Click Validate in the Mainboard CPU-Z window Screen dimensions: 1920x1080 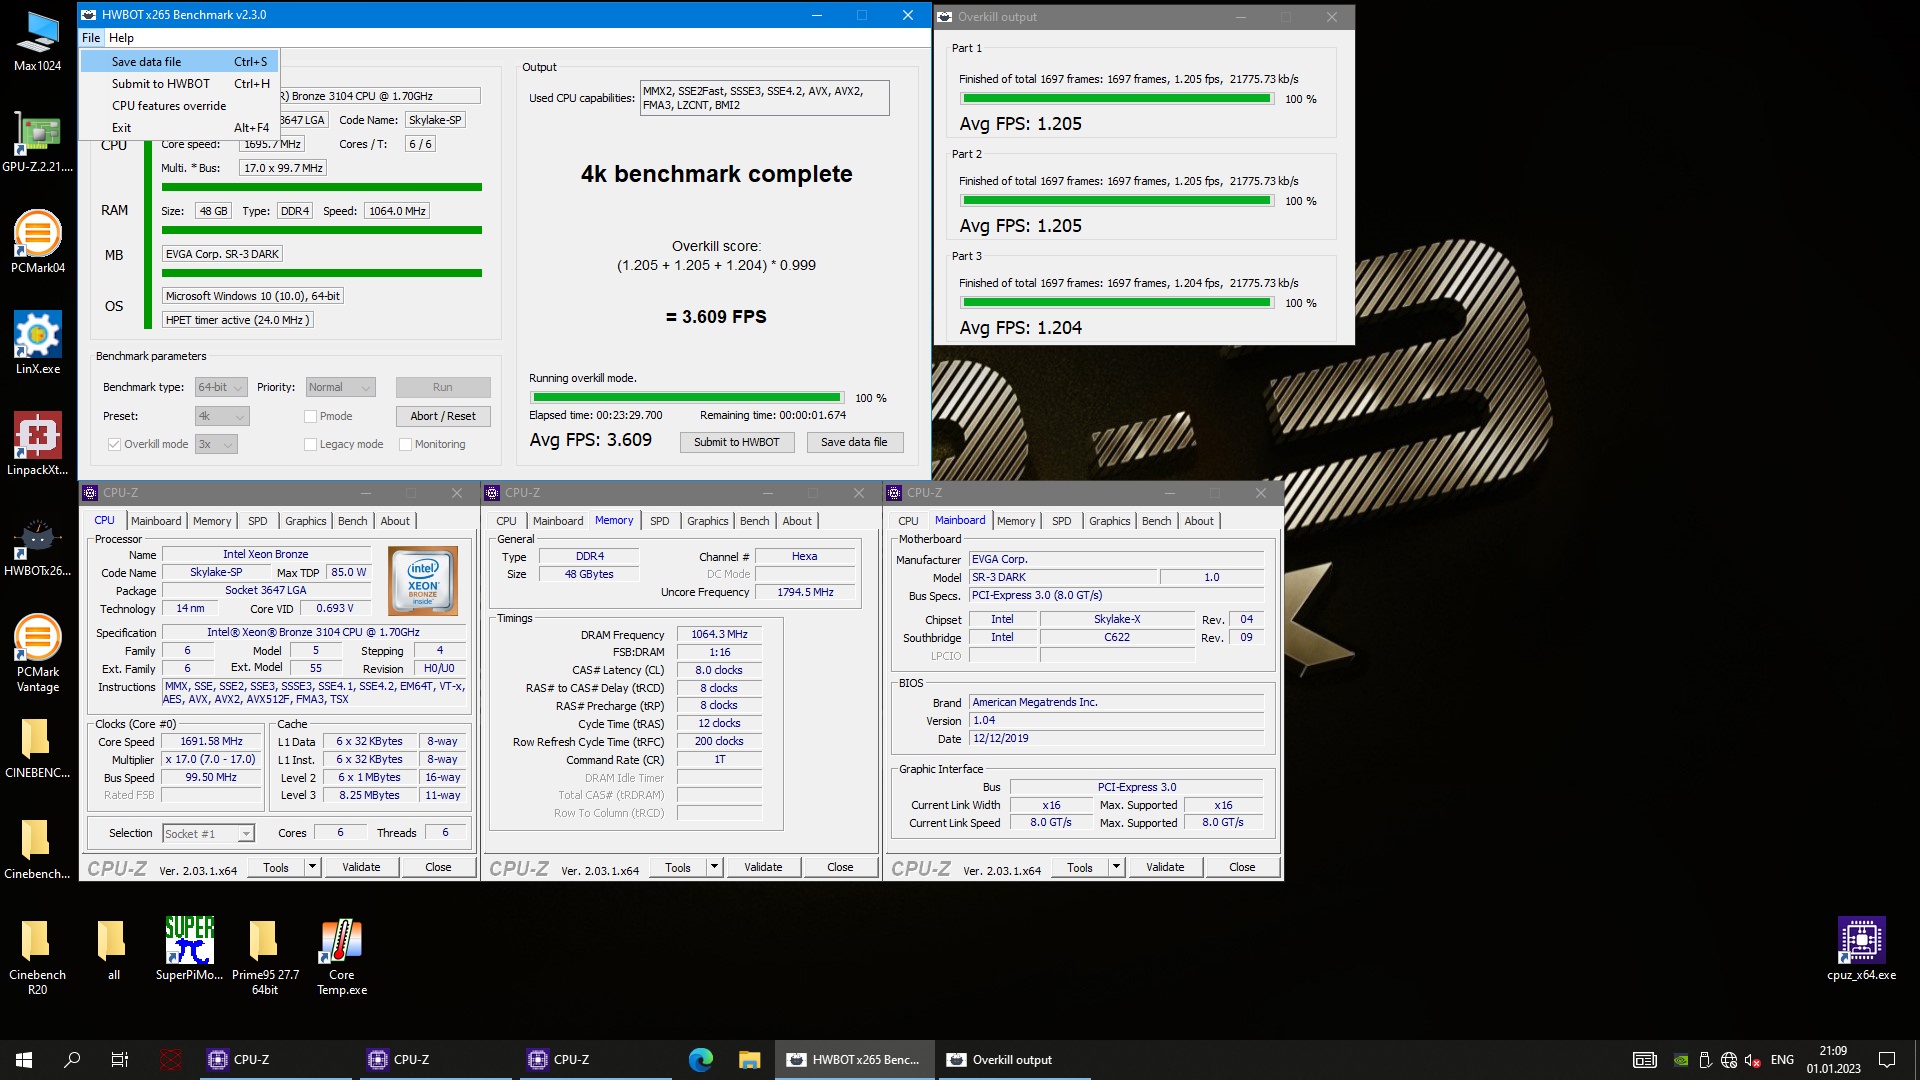pyautogui.click(x=1165, y=867)
